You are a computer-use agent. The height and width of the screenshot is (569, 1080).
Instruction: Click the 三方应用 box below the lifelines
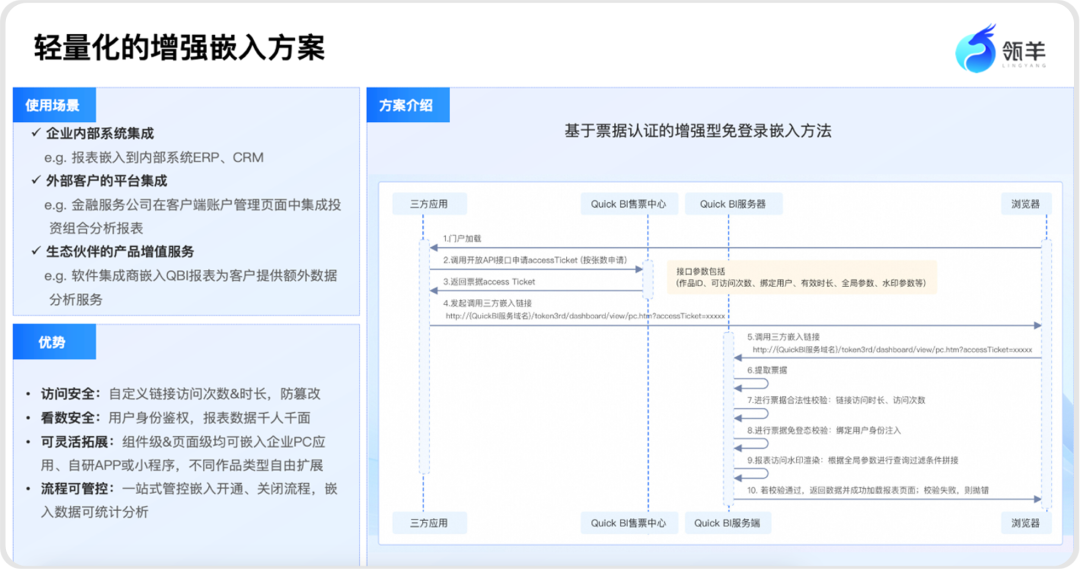click(x=429, y=523)
